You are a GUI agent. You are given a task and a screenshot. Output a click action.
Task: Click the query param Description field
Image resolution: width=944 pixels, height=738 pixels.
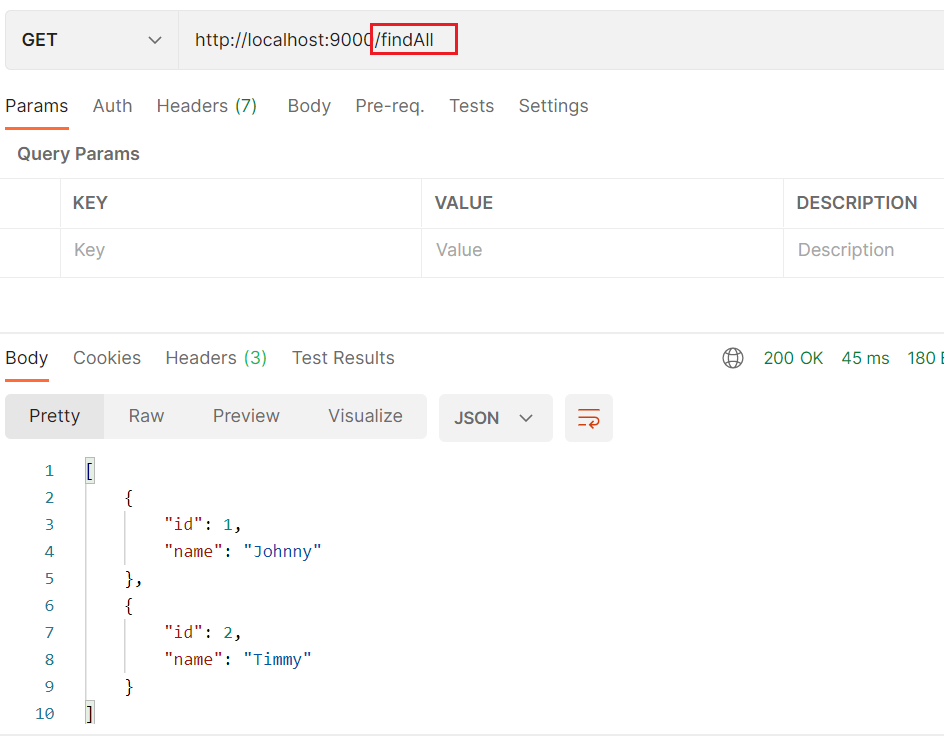[x=864, y=253]
